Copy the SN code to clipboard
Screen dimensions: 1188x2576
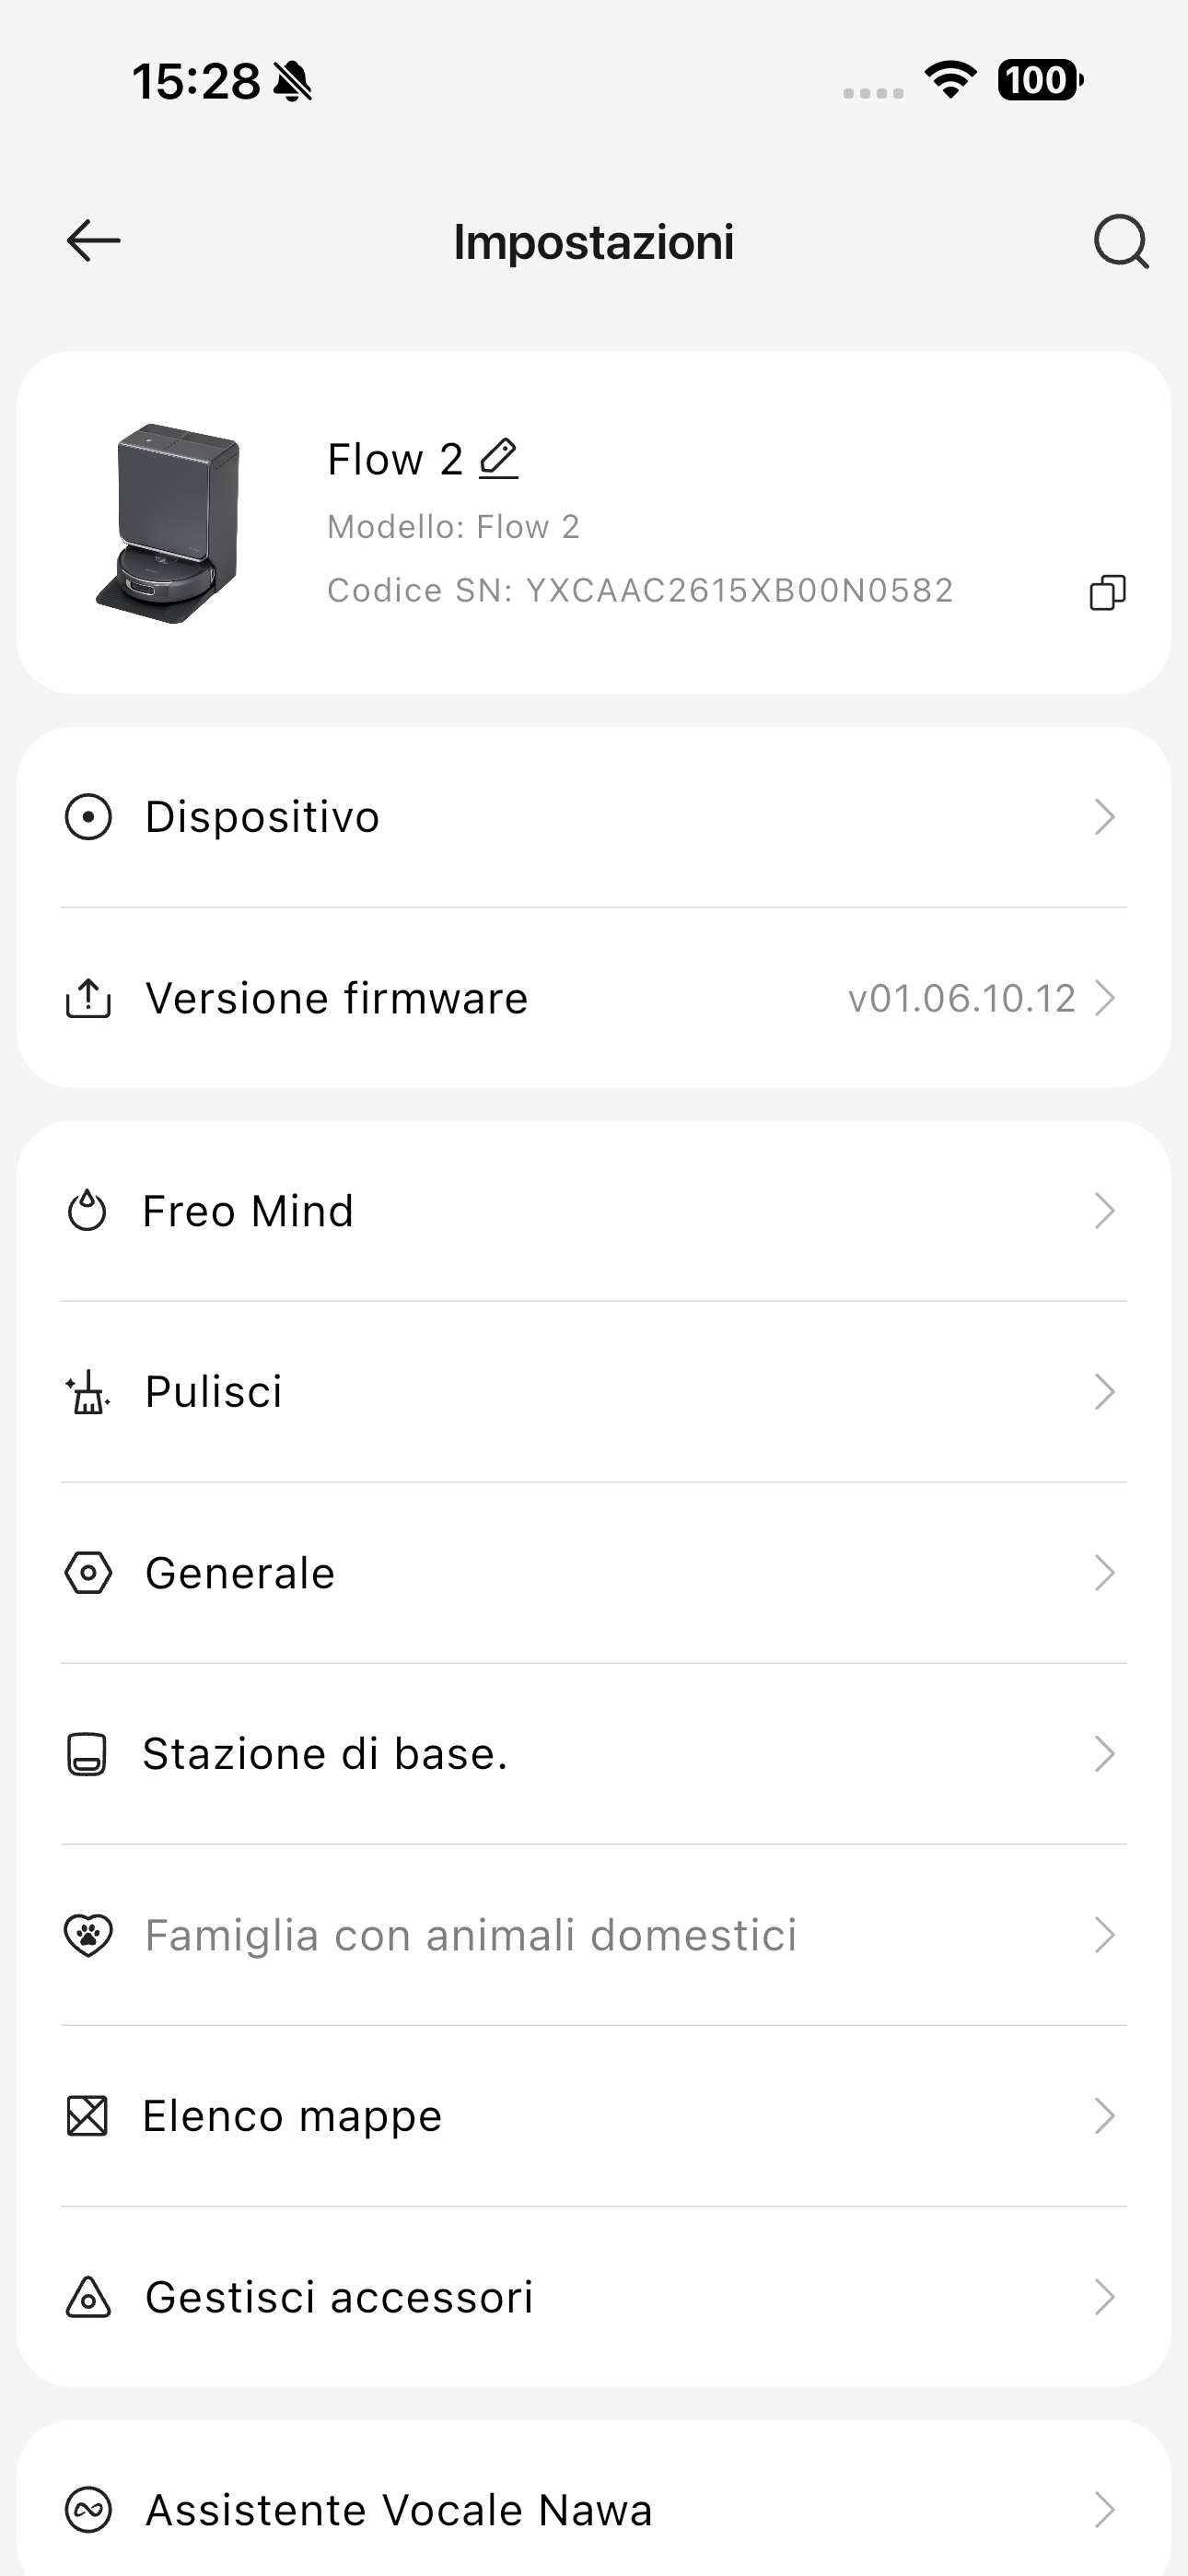[x=1107, y=592]
